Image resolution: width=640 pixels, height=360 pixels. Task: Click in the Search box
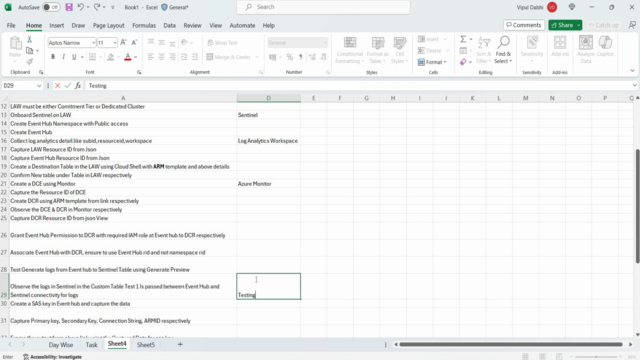323,7
